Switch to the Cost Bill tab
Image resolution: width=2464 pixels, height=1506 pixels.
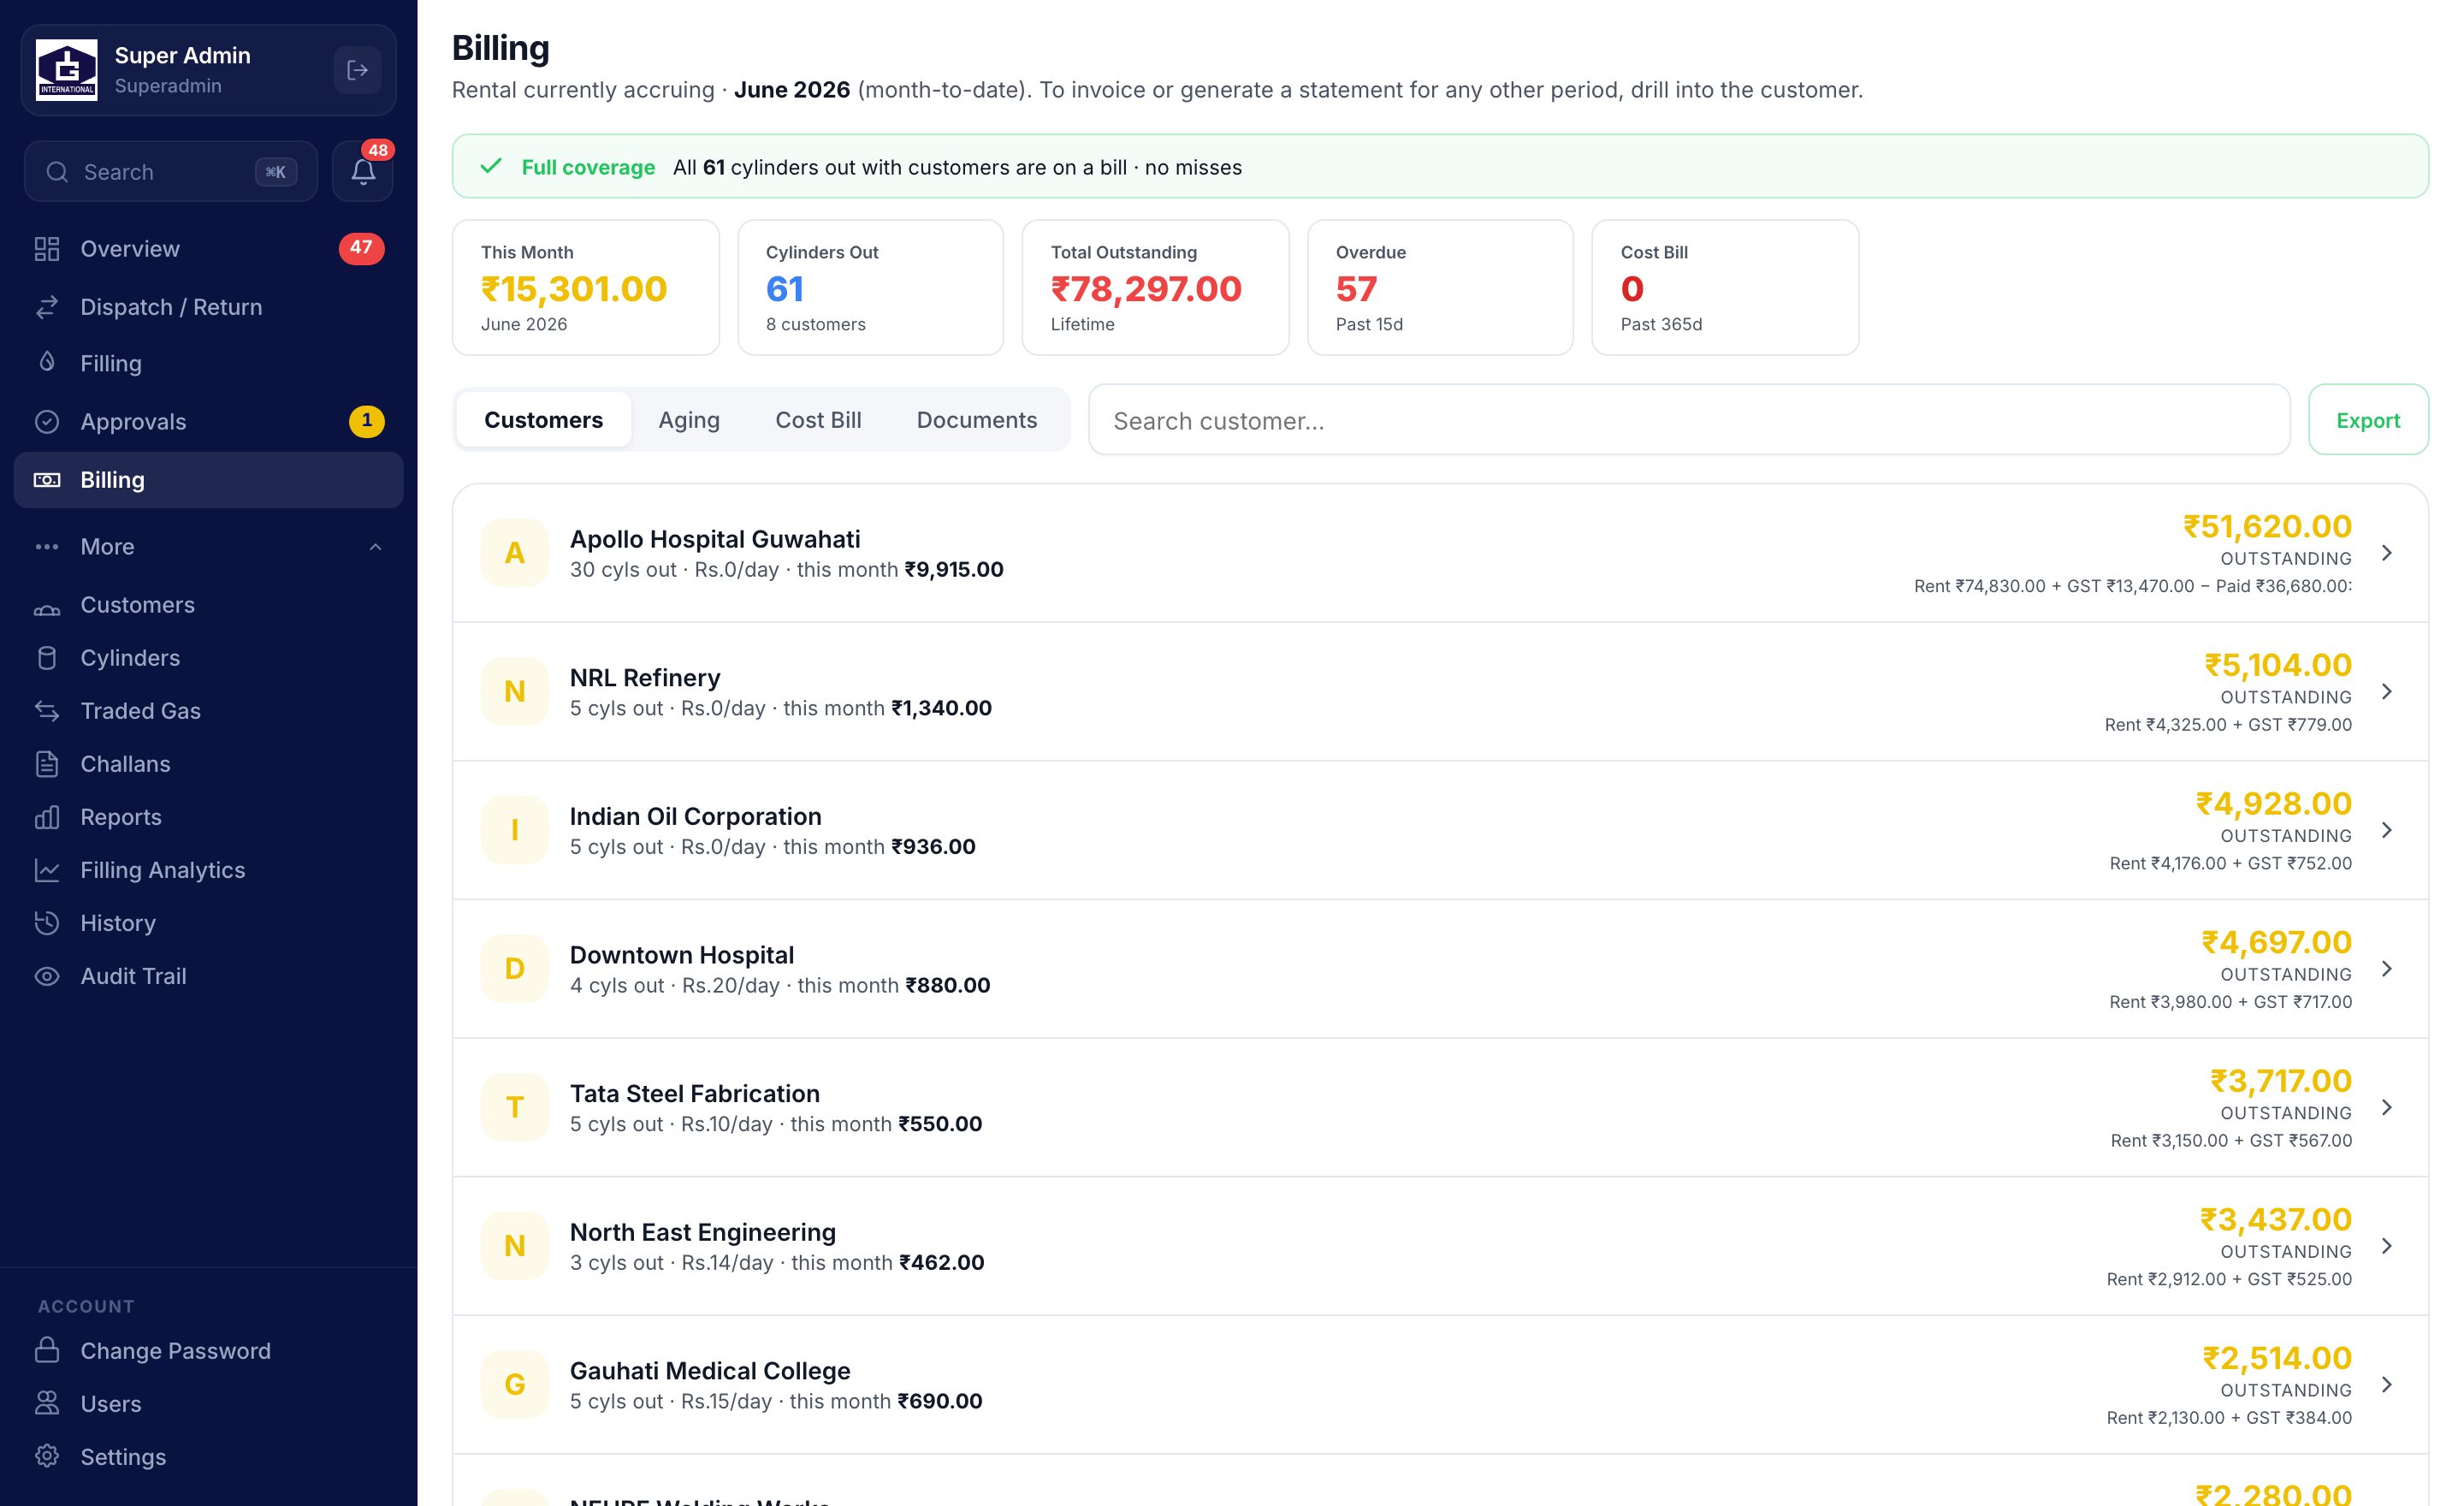[x=818, y=420]
